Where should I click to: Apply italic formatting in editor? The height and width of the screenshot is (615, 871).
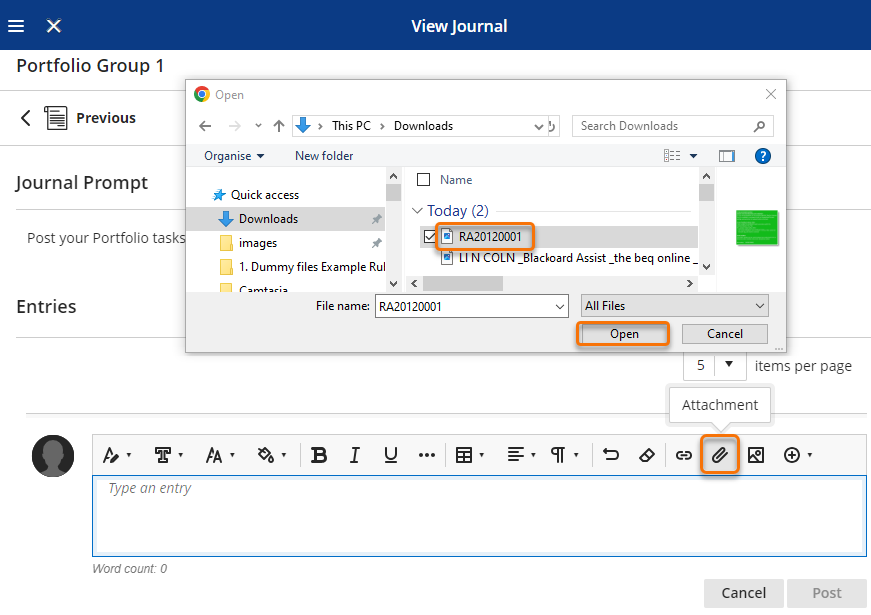[355, 455]
